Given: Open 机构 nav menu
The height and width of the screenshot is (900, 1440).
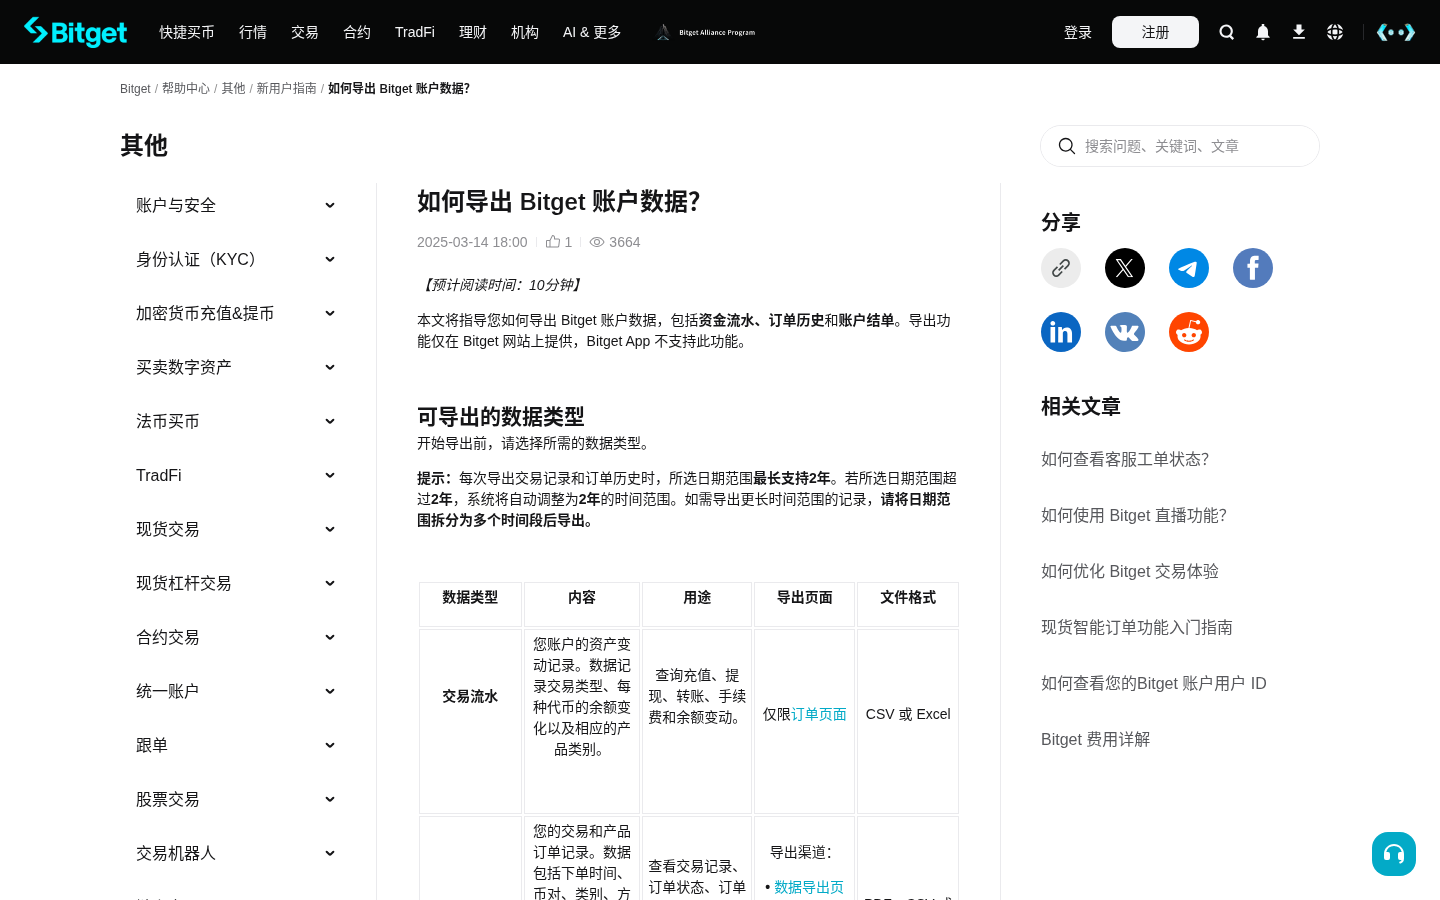Looking at the screenshot, I should (x=525, y=32).
